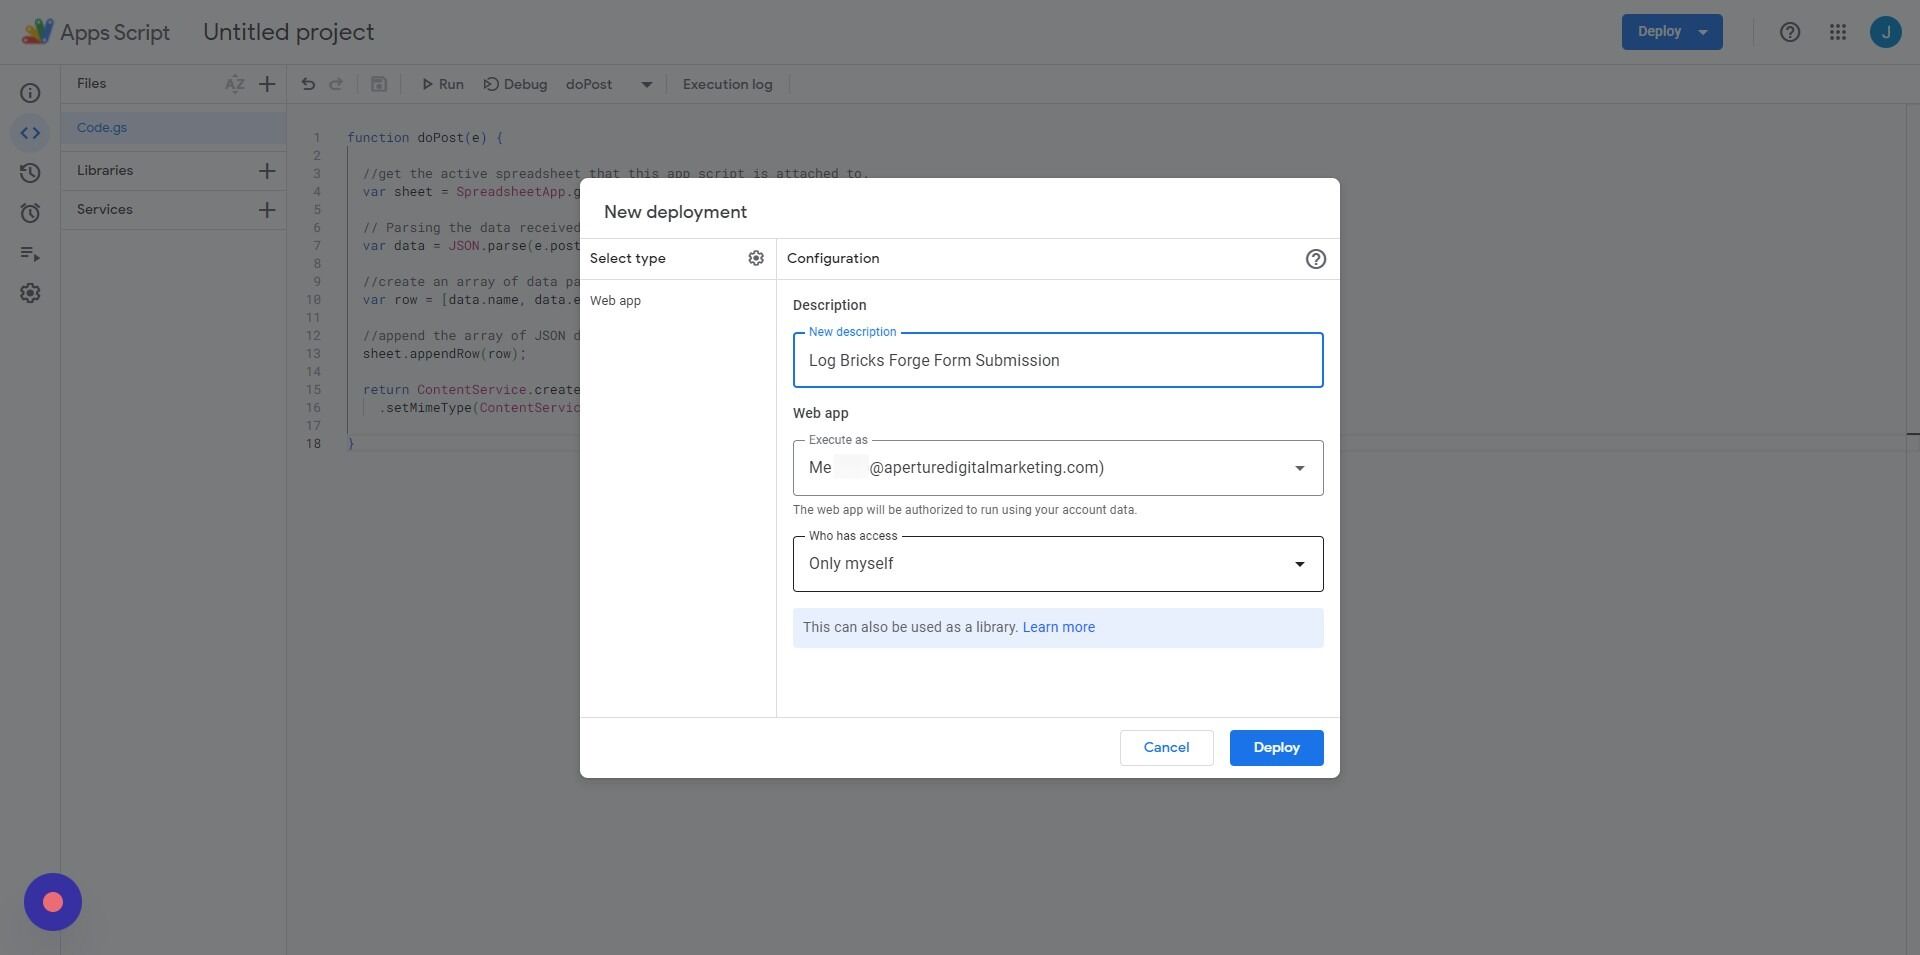The height and width of the screenshot is (955, 1920).
Task: Open the Google apps grid icon
Action: tap(1838, 31)
